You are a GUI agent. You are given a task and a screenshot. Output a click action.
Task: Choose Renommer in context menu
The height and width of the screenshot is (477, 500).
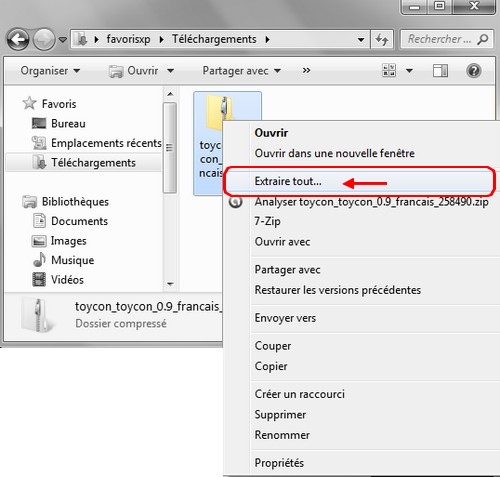click(282, 435)
